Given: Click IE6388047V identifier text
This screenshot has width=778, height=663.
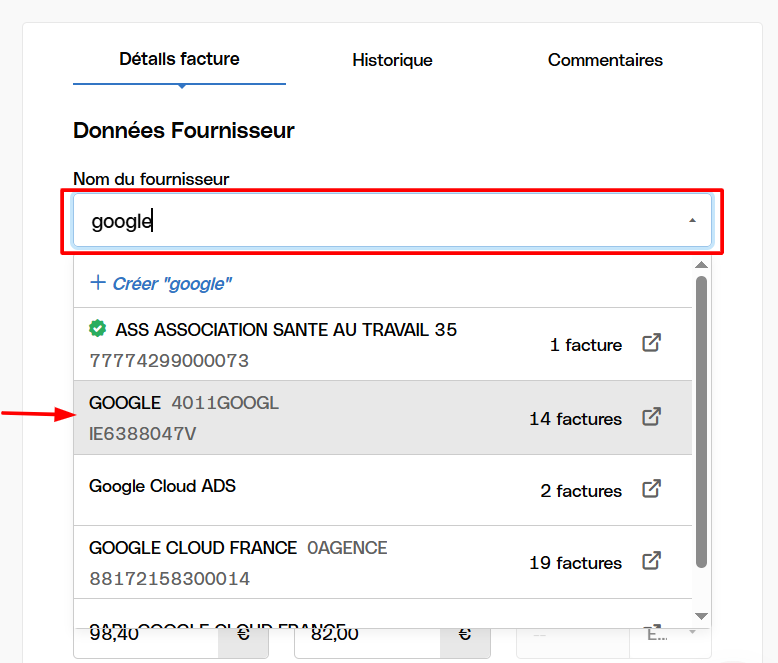Looking at the screenshot, I should [142, 434].
